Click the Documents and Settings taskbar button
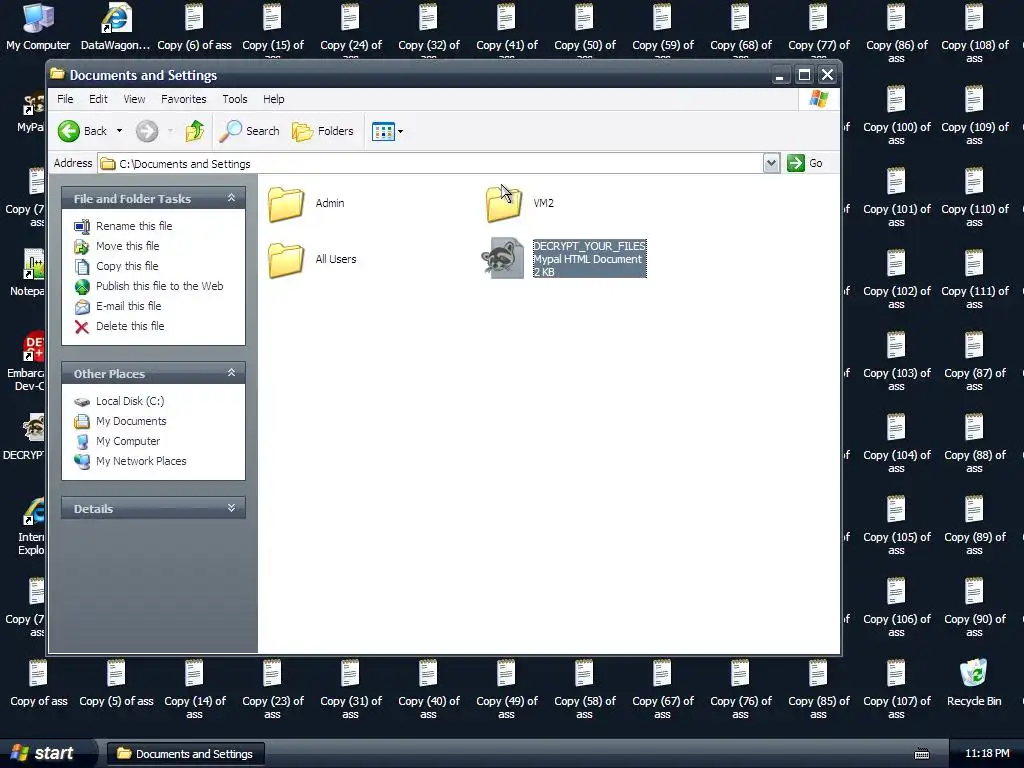This screenshot has width=1024, height=768. [x=185, y=754]
